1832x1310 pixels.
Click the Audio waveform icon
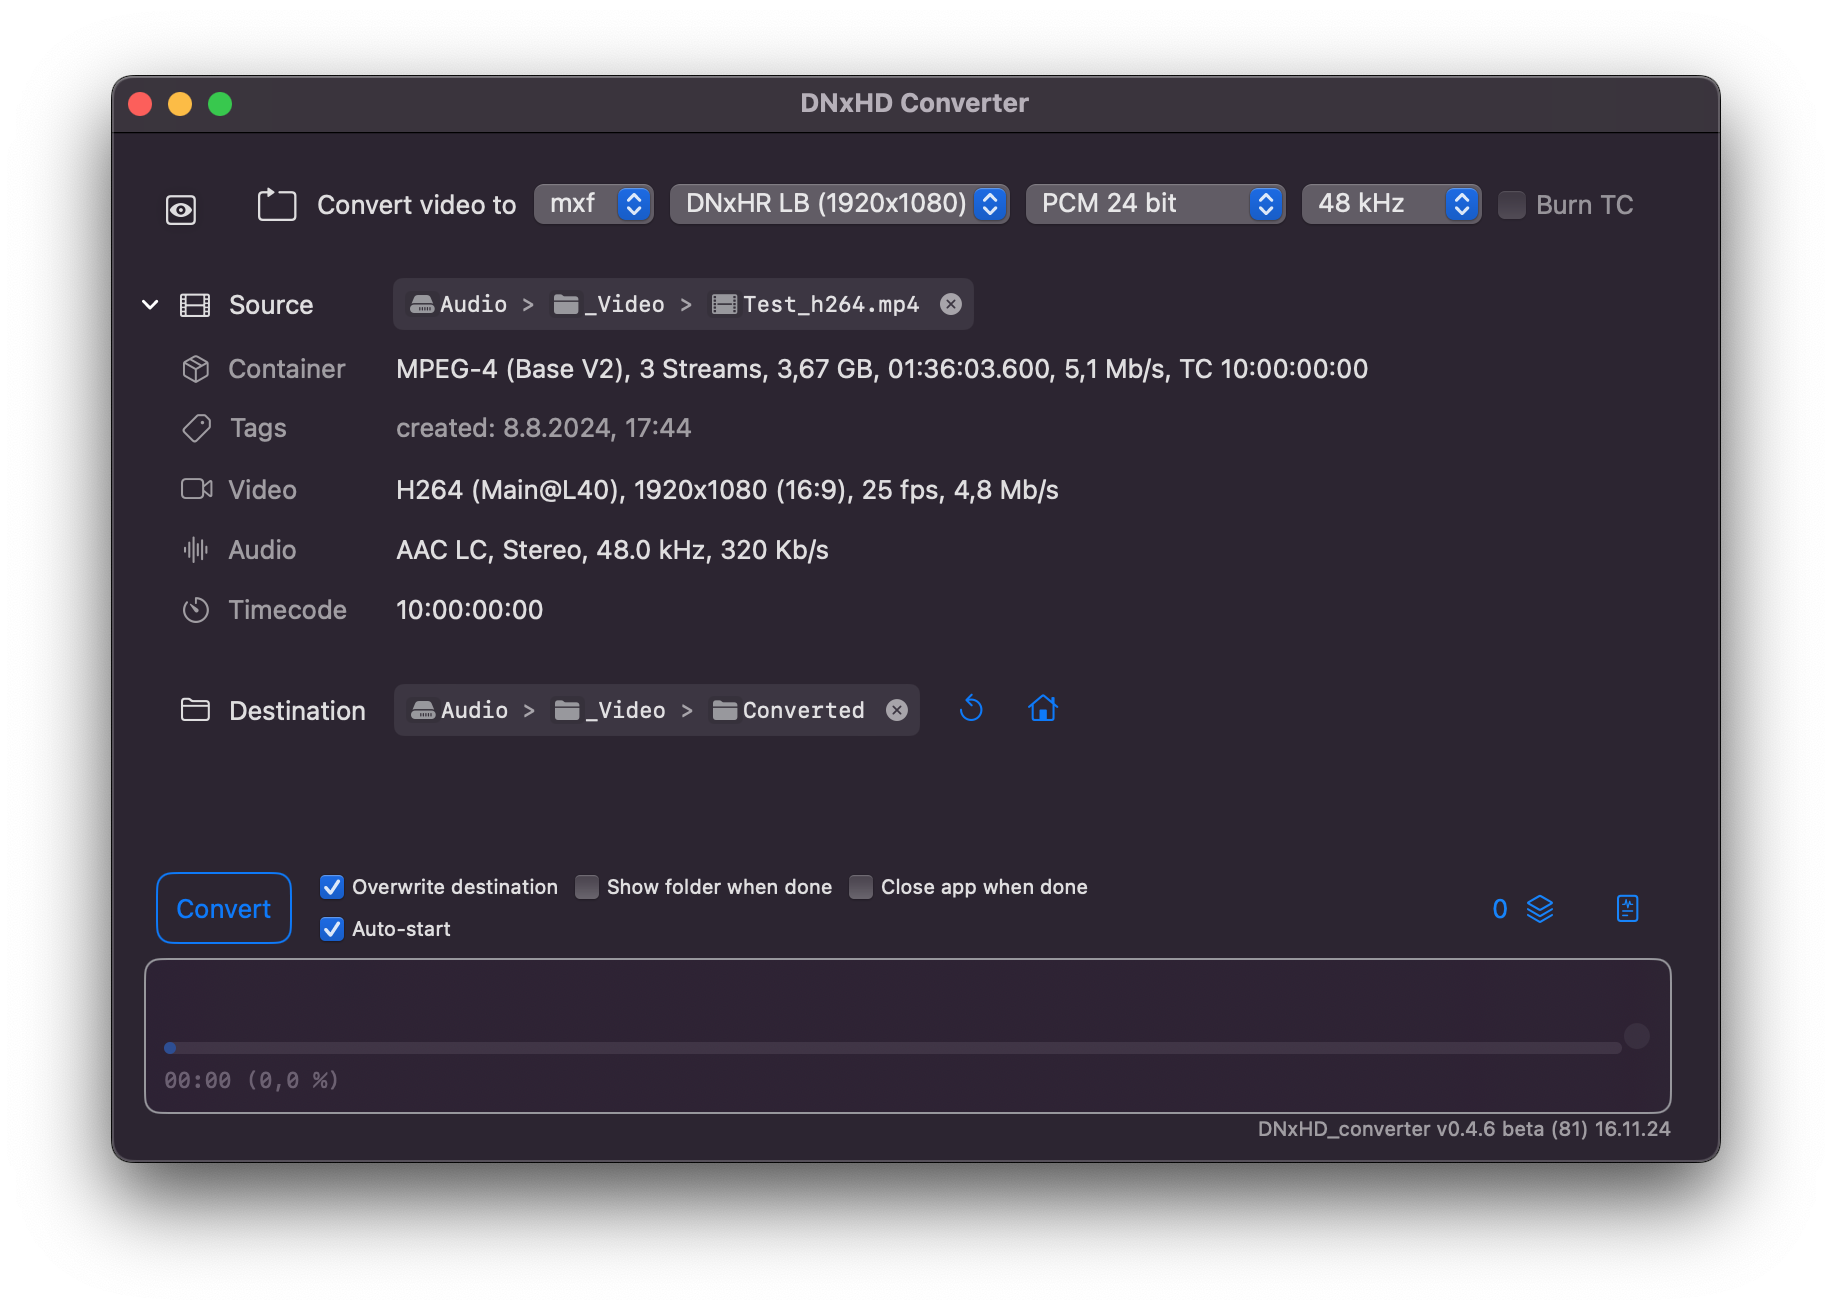click(196, 549)
